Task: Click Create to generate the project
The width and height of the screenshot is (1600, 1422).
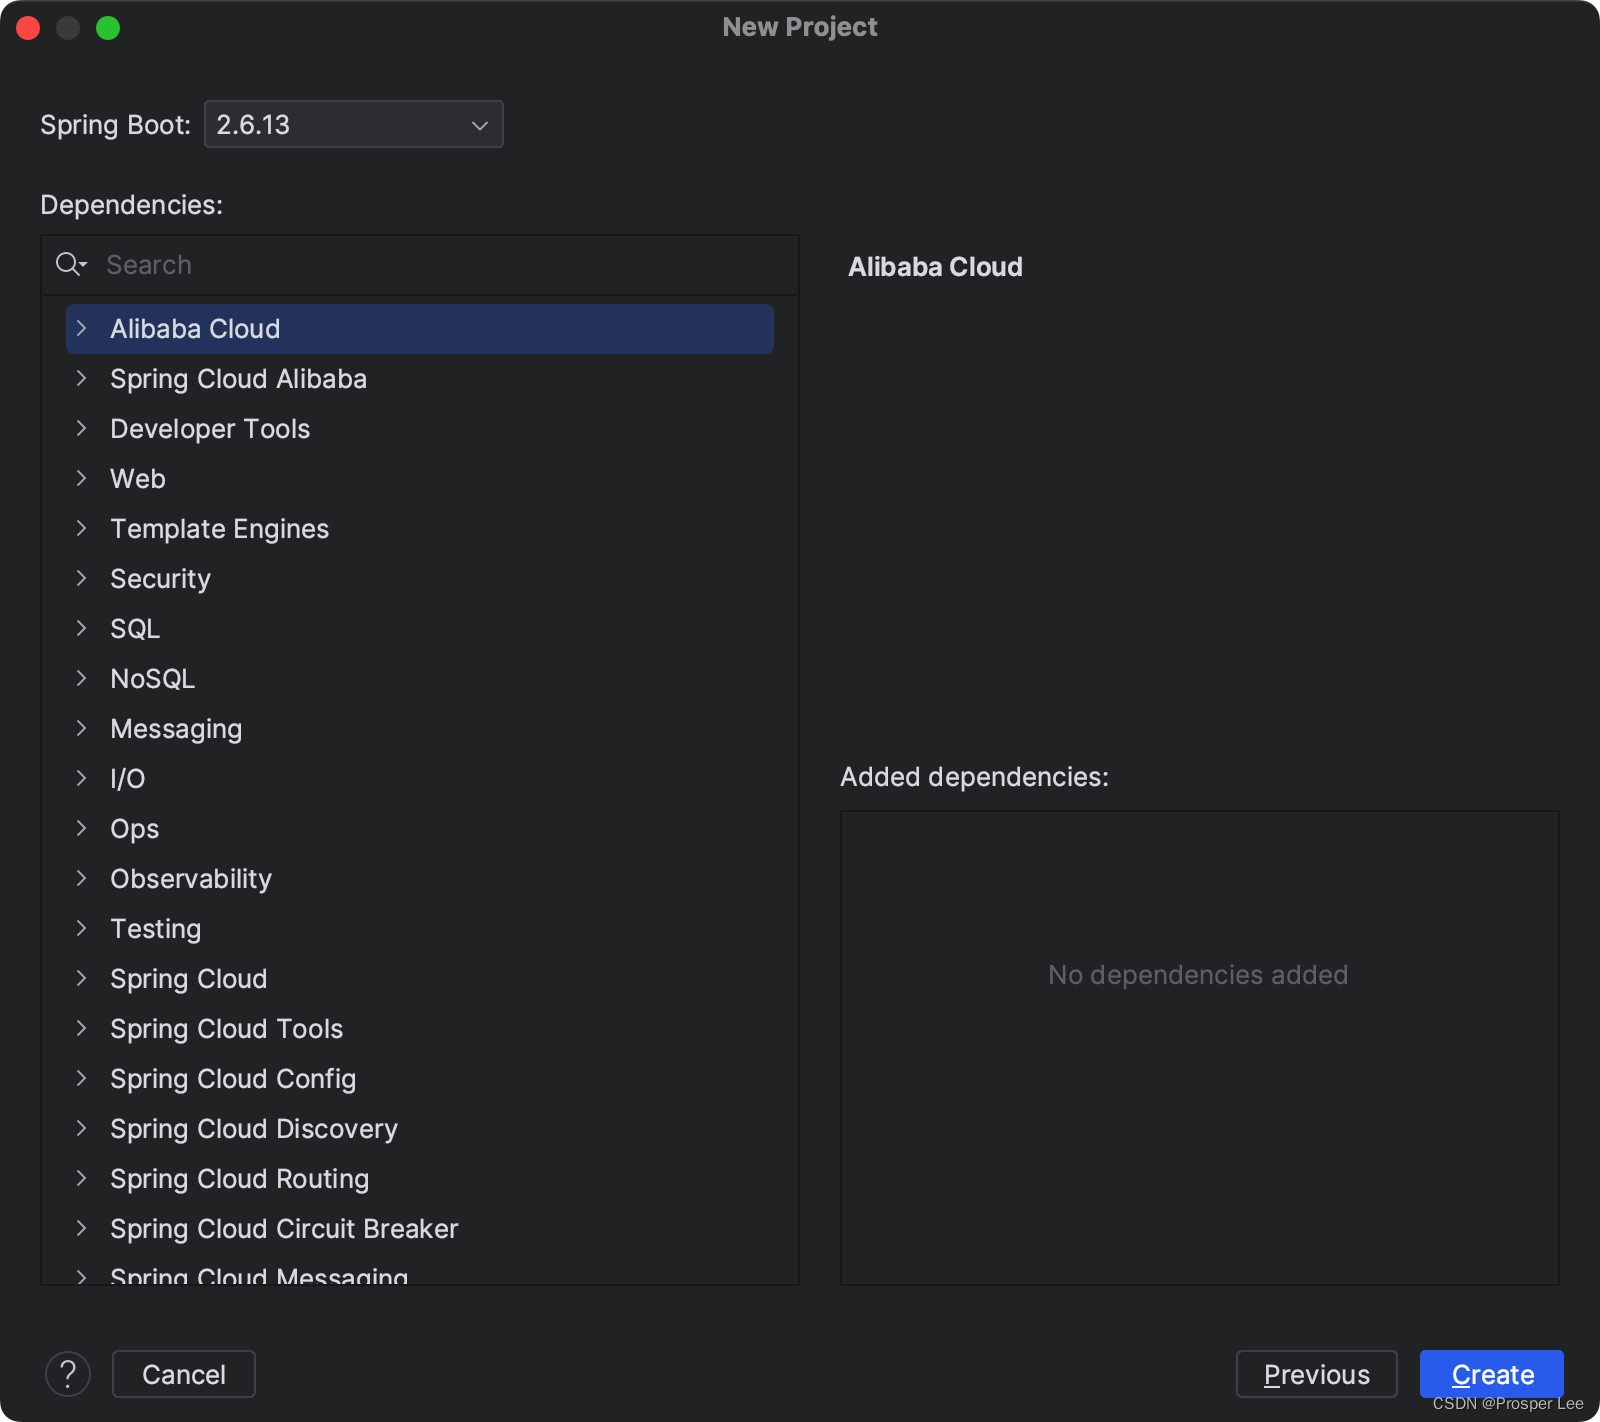Action: pyautogui.click(x=1492, y=1374)
